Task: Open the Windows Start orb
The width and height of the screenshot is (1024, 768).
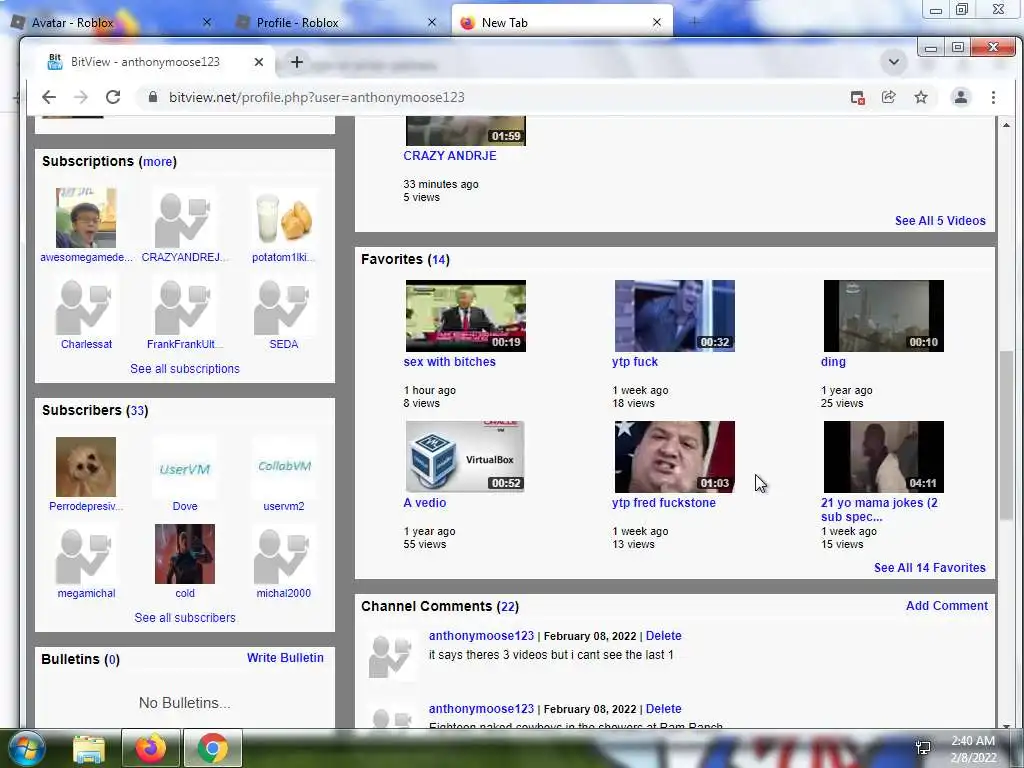Action: coord(27,748)
